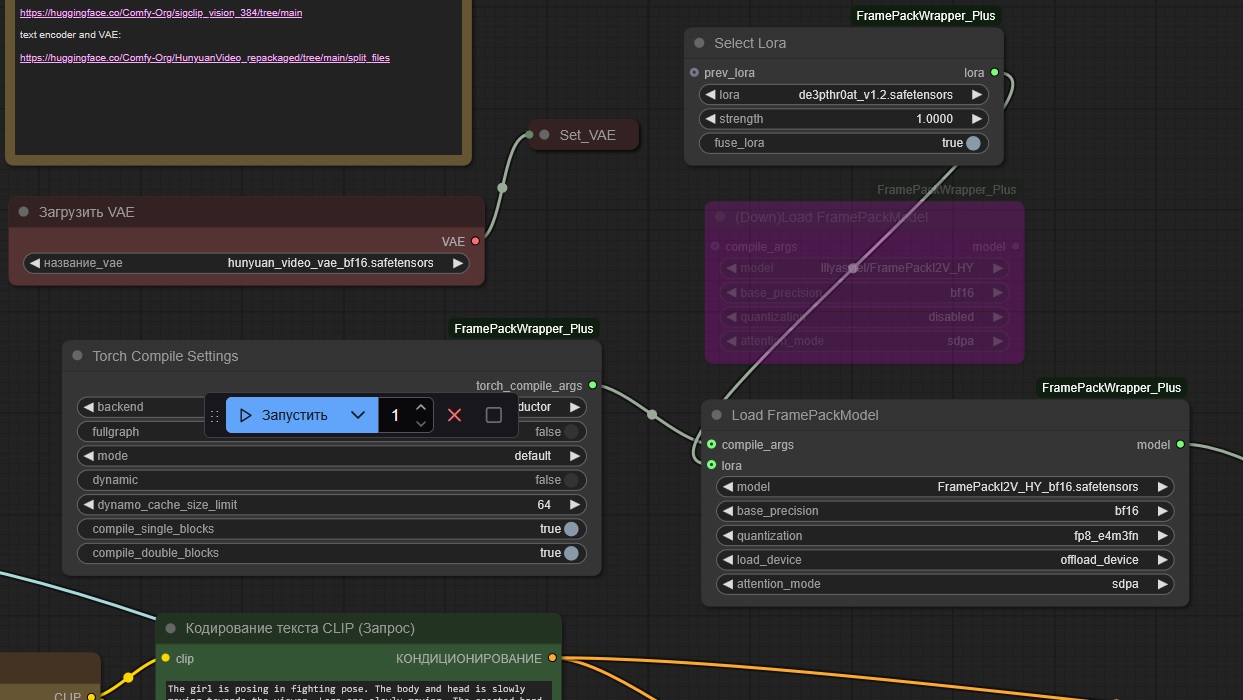Open the attention_mode combo in Load FramePackModel
Screen dimensions: 1243x700
point(945,584)
